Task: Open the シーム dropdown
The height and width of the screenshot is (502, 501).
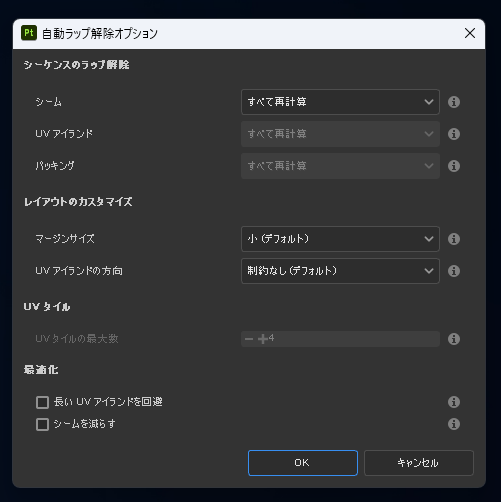Action: click(x=340, y=102)
